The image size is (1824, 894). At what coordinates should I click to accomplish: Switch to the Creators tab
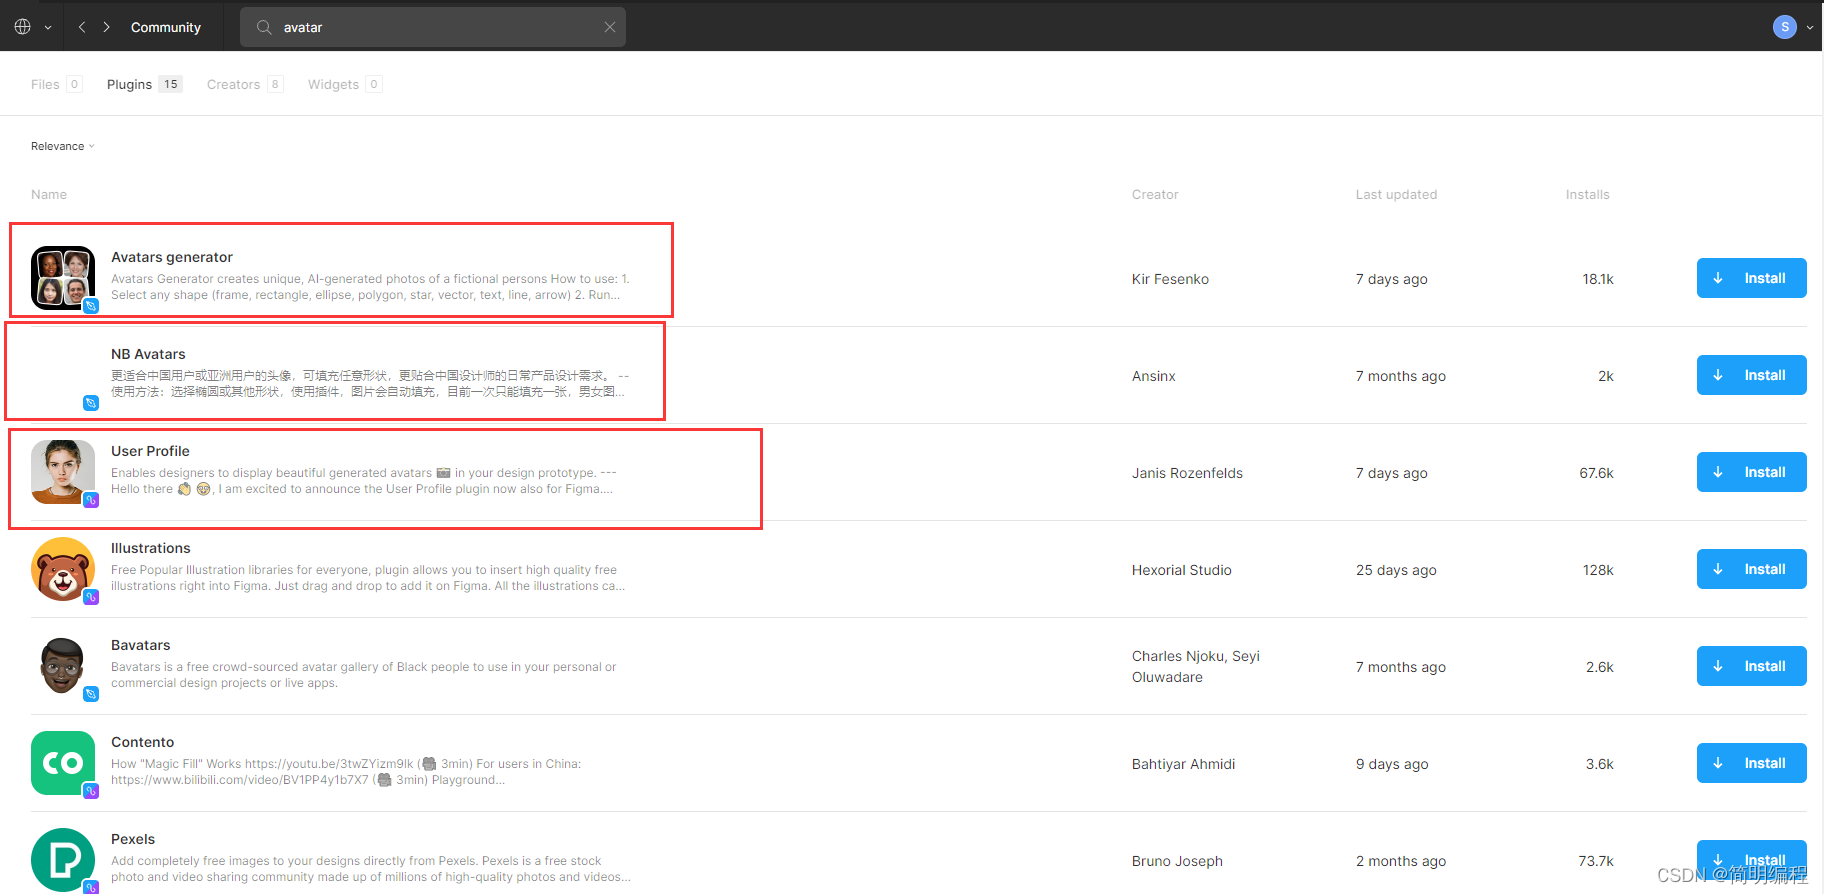(245, 84)
